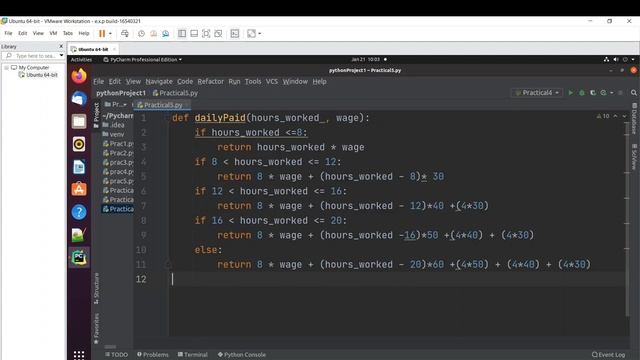Close the Library panel
640x360 pixels.
pos(61,47)
